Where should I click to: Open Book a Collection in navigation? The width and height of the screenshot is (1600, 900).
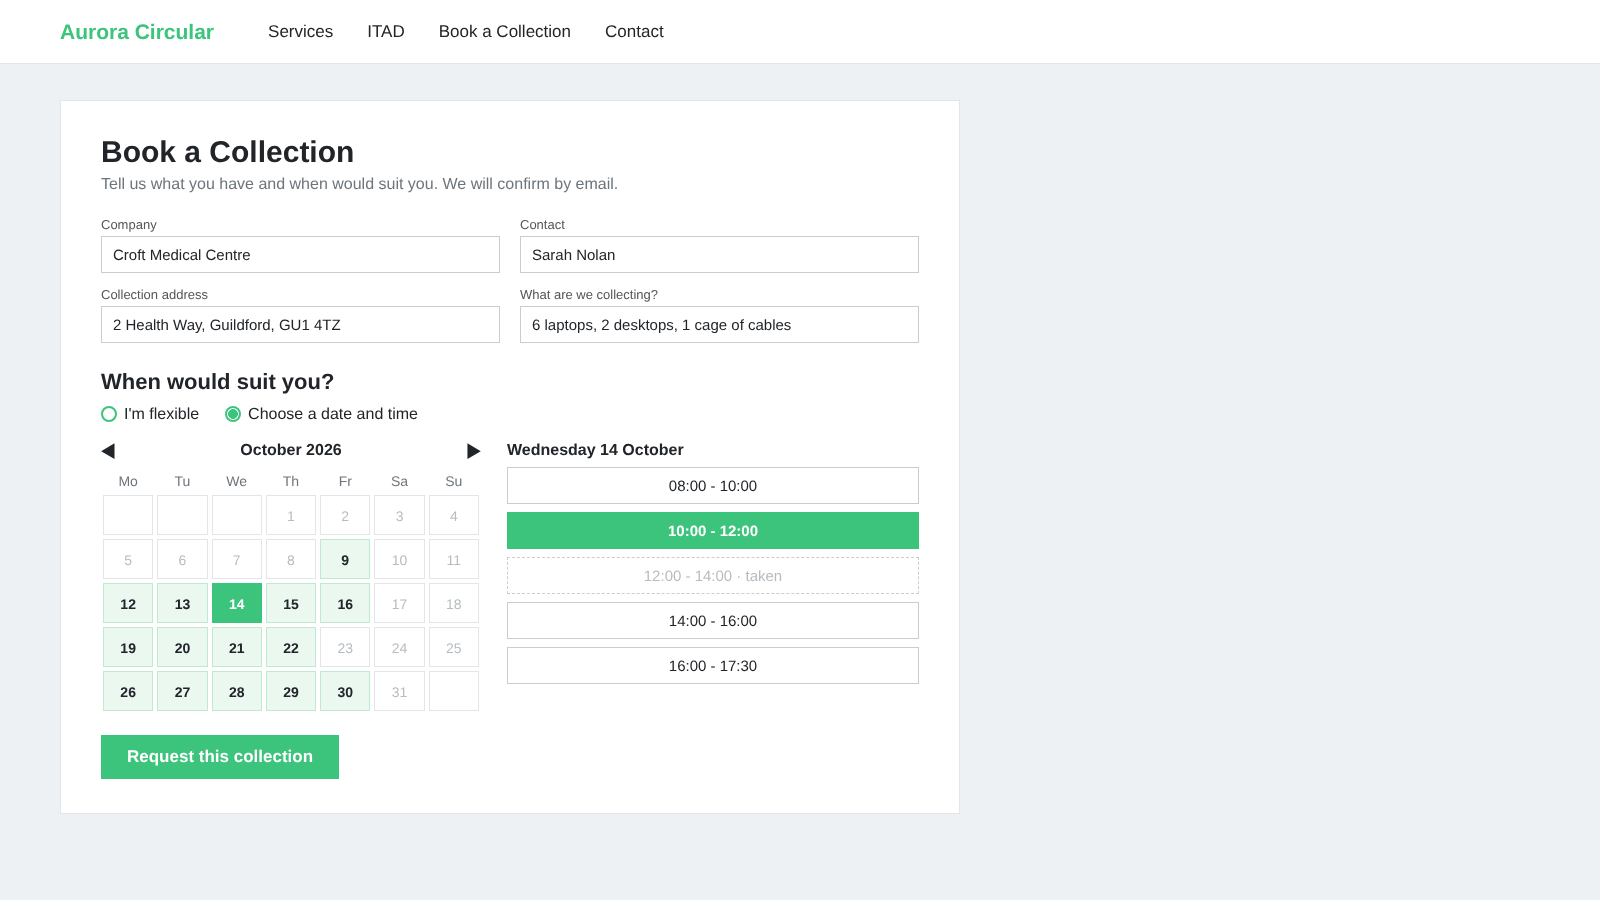click(505, 32)
